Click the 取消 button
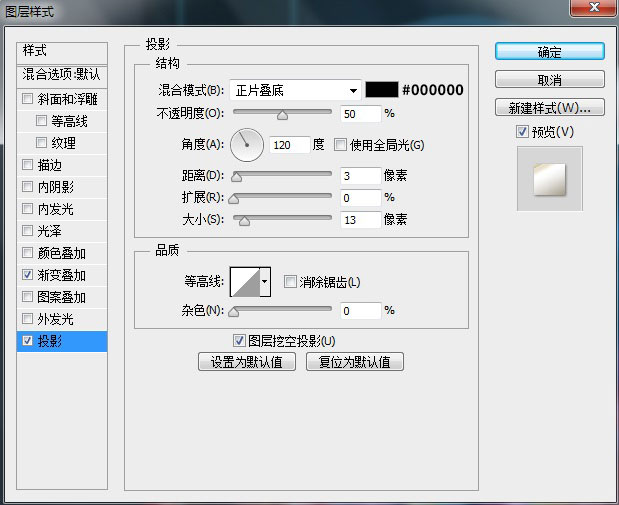Image resolution: width=619 pixels, height=505 pixels. click(550, 80)
